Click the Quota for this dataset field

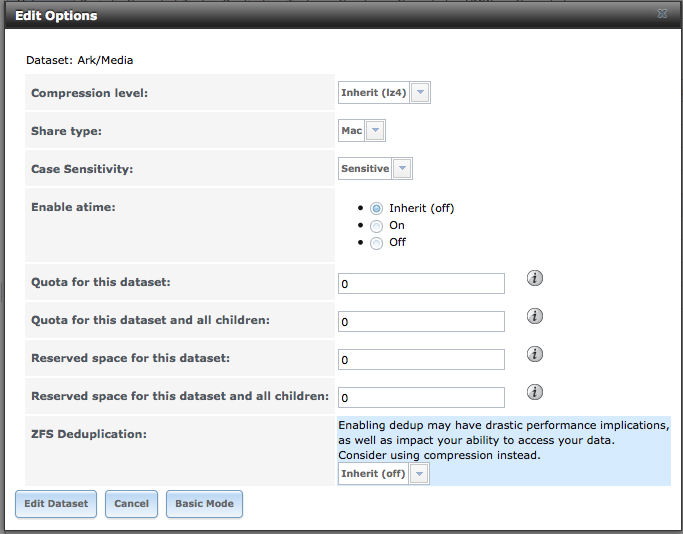pos(421,284)
